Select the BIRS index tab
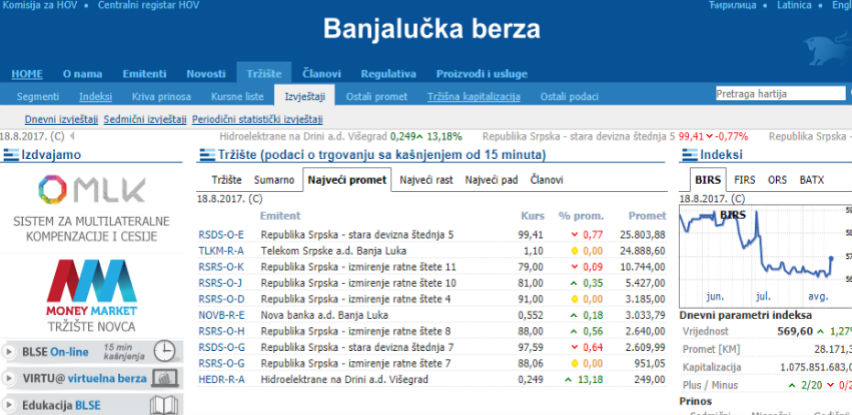Image resolution: width=852 pixels, height=415 pixels. pos(708,180)
